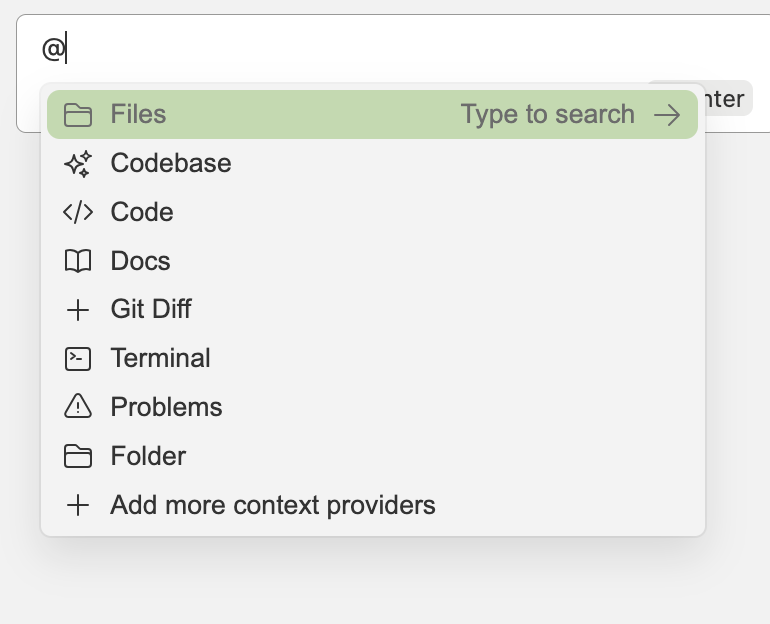
Task: Click the Terminal prompt icon
Action: click(x=77, y=358)
